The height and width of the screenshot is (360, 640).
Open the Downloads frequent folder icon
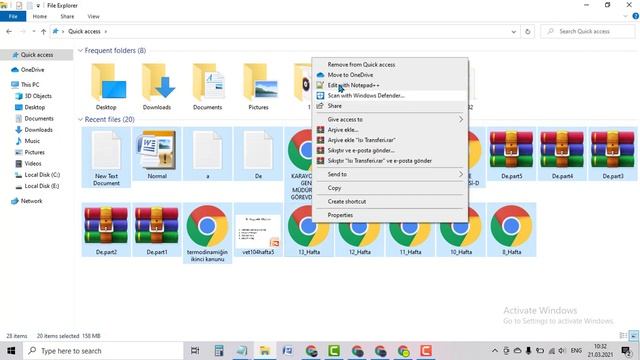coord(158,82)
